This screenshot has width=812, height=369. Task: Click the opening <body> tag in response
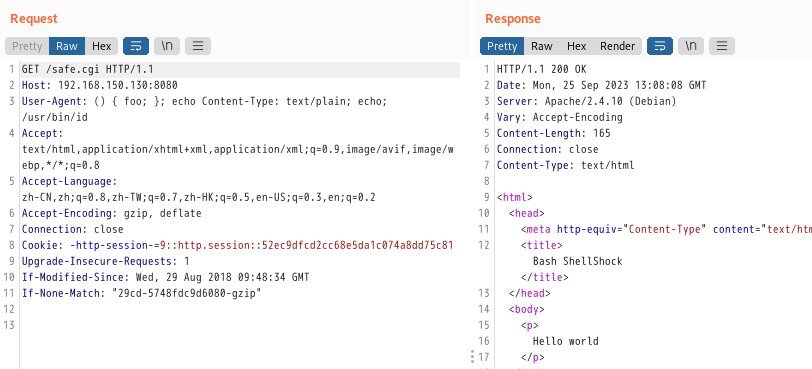pyautogui.click(x=527, y=309)
